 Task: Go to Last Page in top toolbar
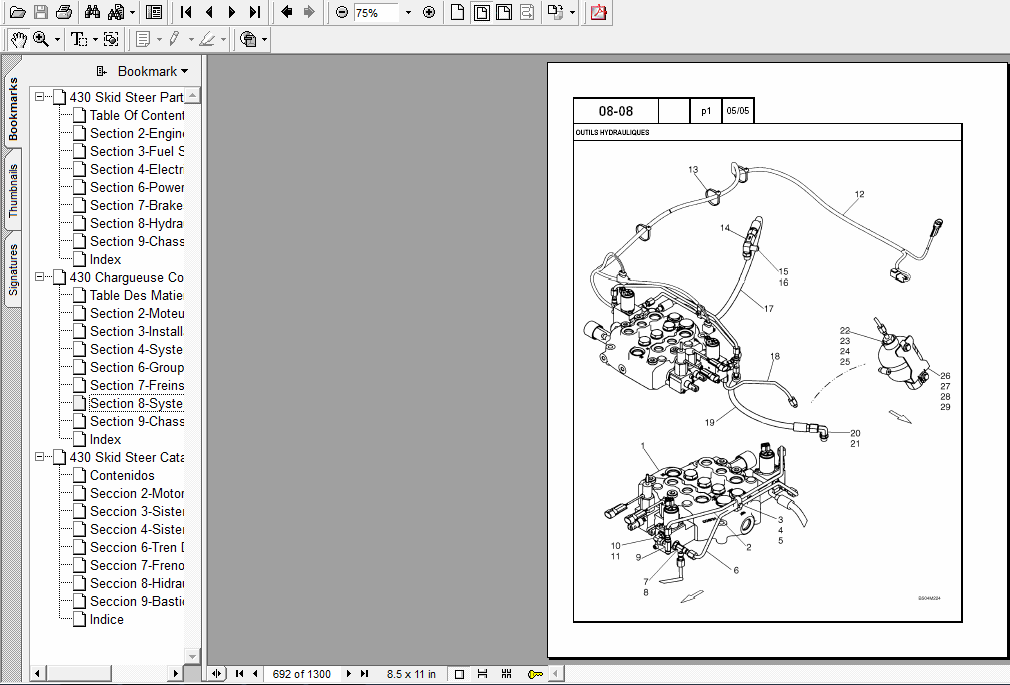pyautogui.click(x=255, y=12)
